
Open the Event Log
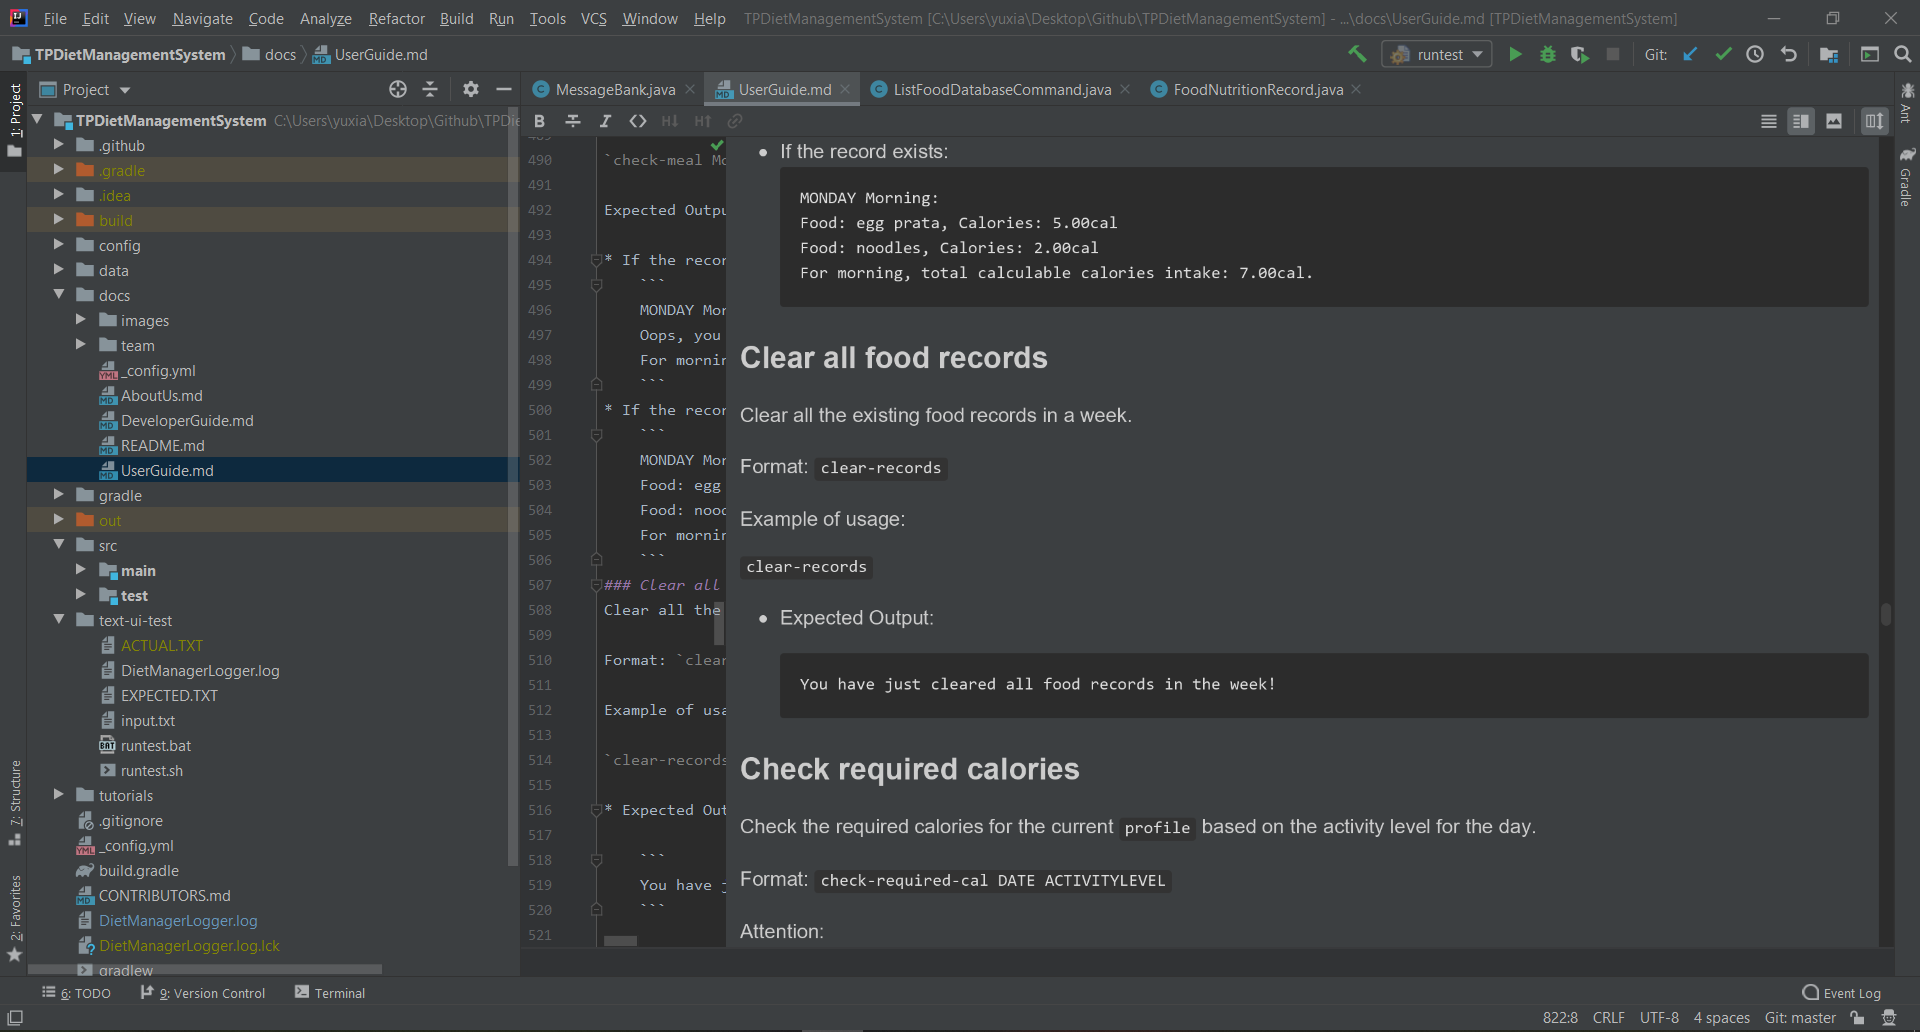pos(1841,993)
